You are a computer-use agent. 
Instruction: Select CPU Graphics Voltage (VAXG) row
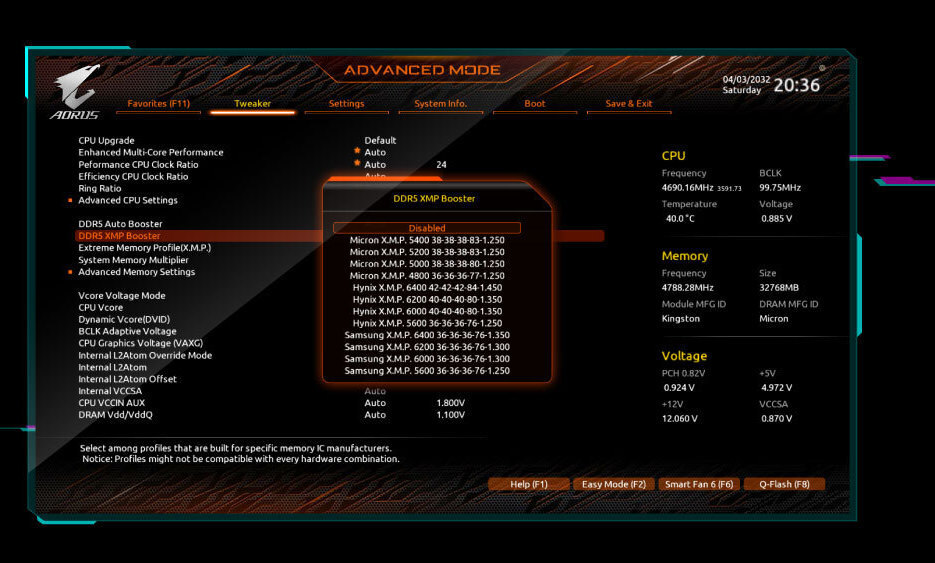[x=140, y=344]
